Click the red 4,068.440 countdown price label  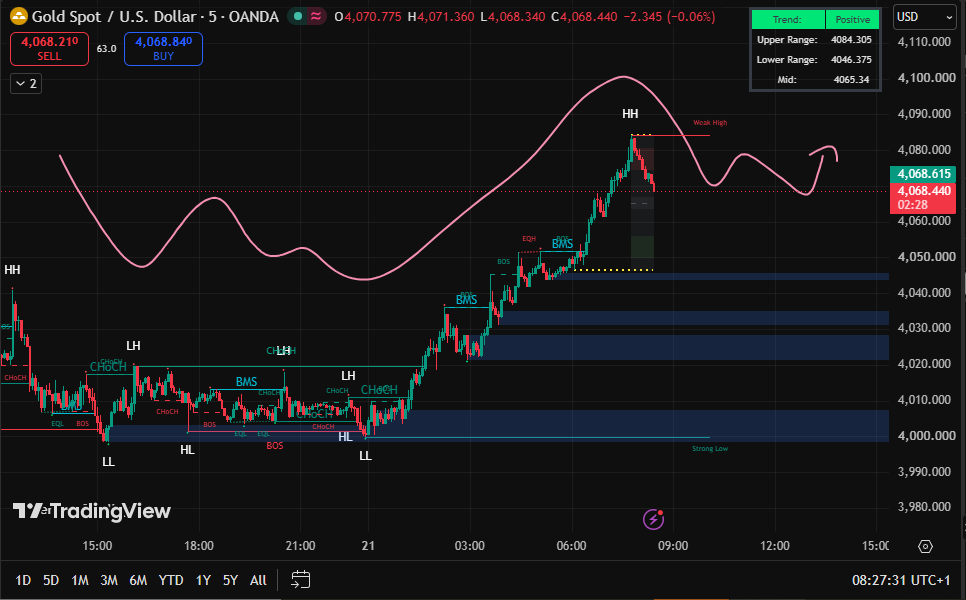coord(923,198)
